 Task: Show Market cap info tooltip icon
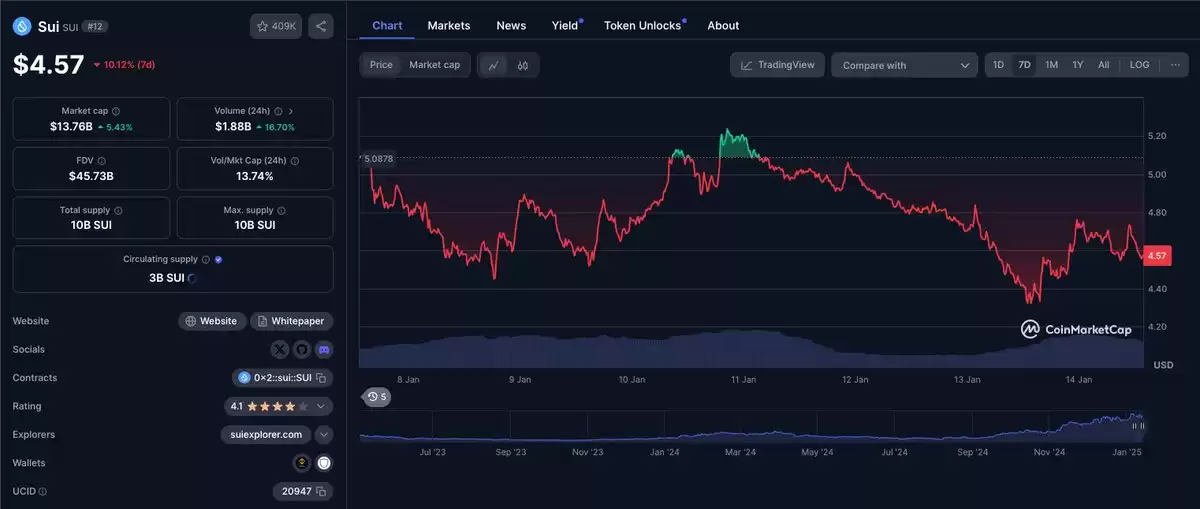point(116,111)
